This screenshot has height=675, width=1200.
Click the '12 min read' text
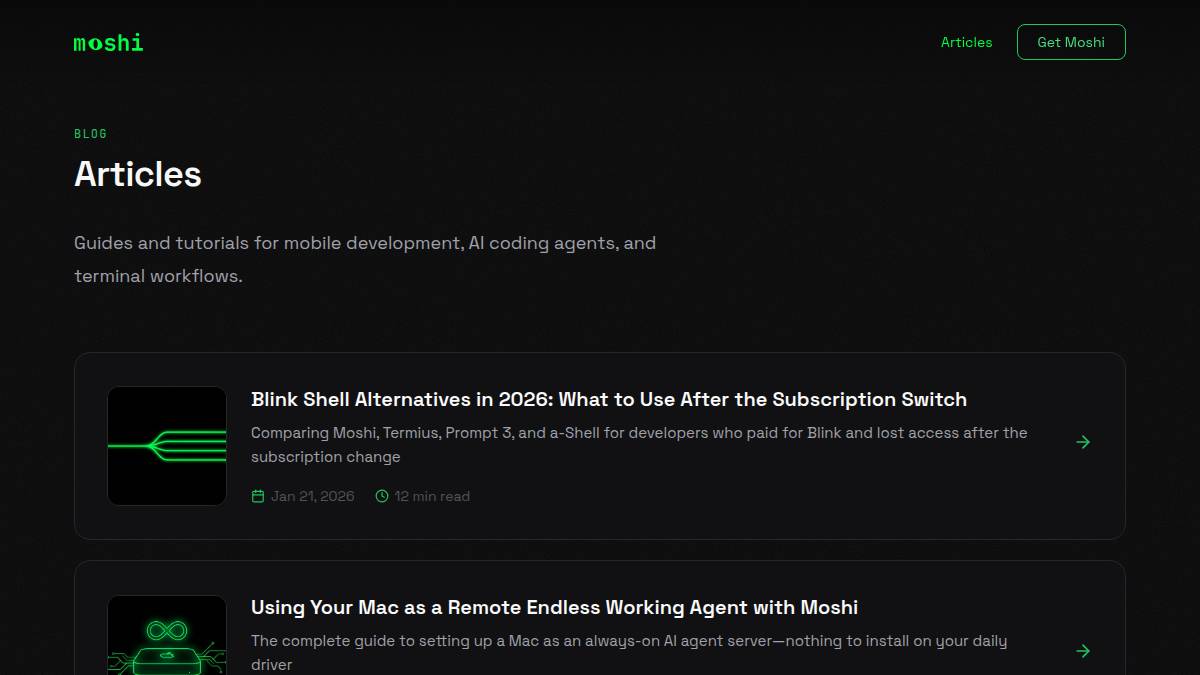[432, 496]
